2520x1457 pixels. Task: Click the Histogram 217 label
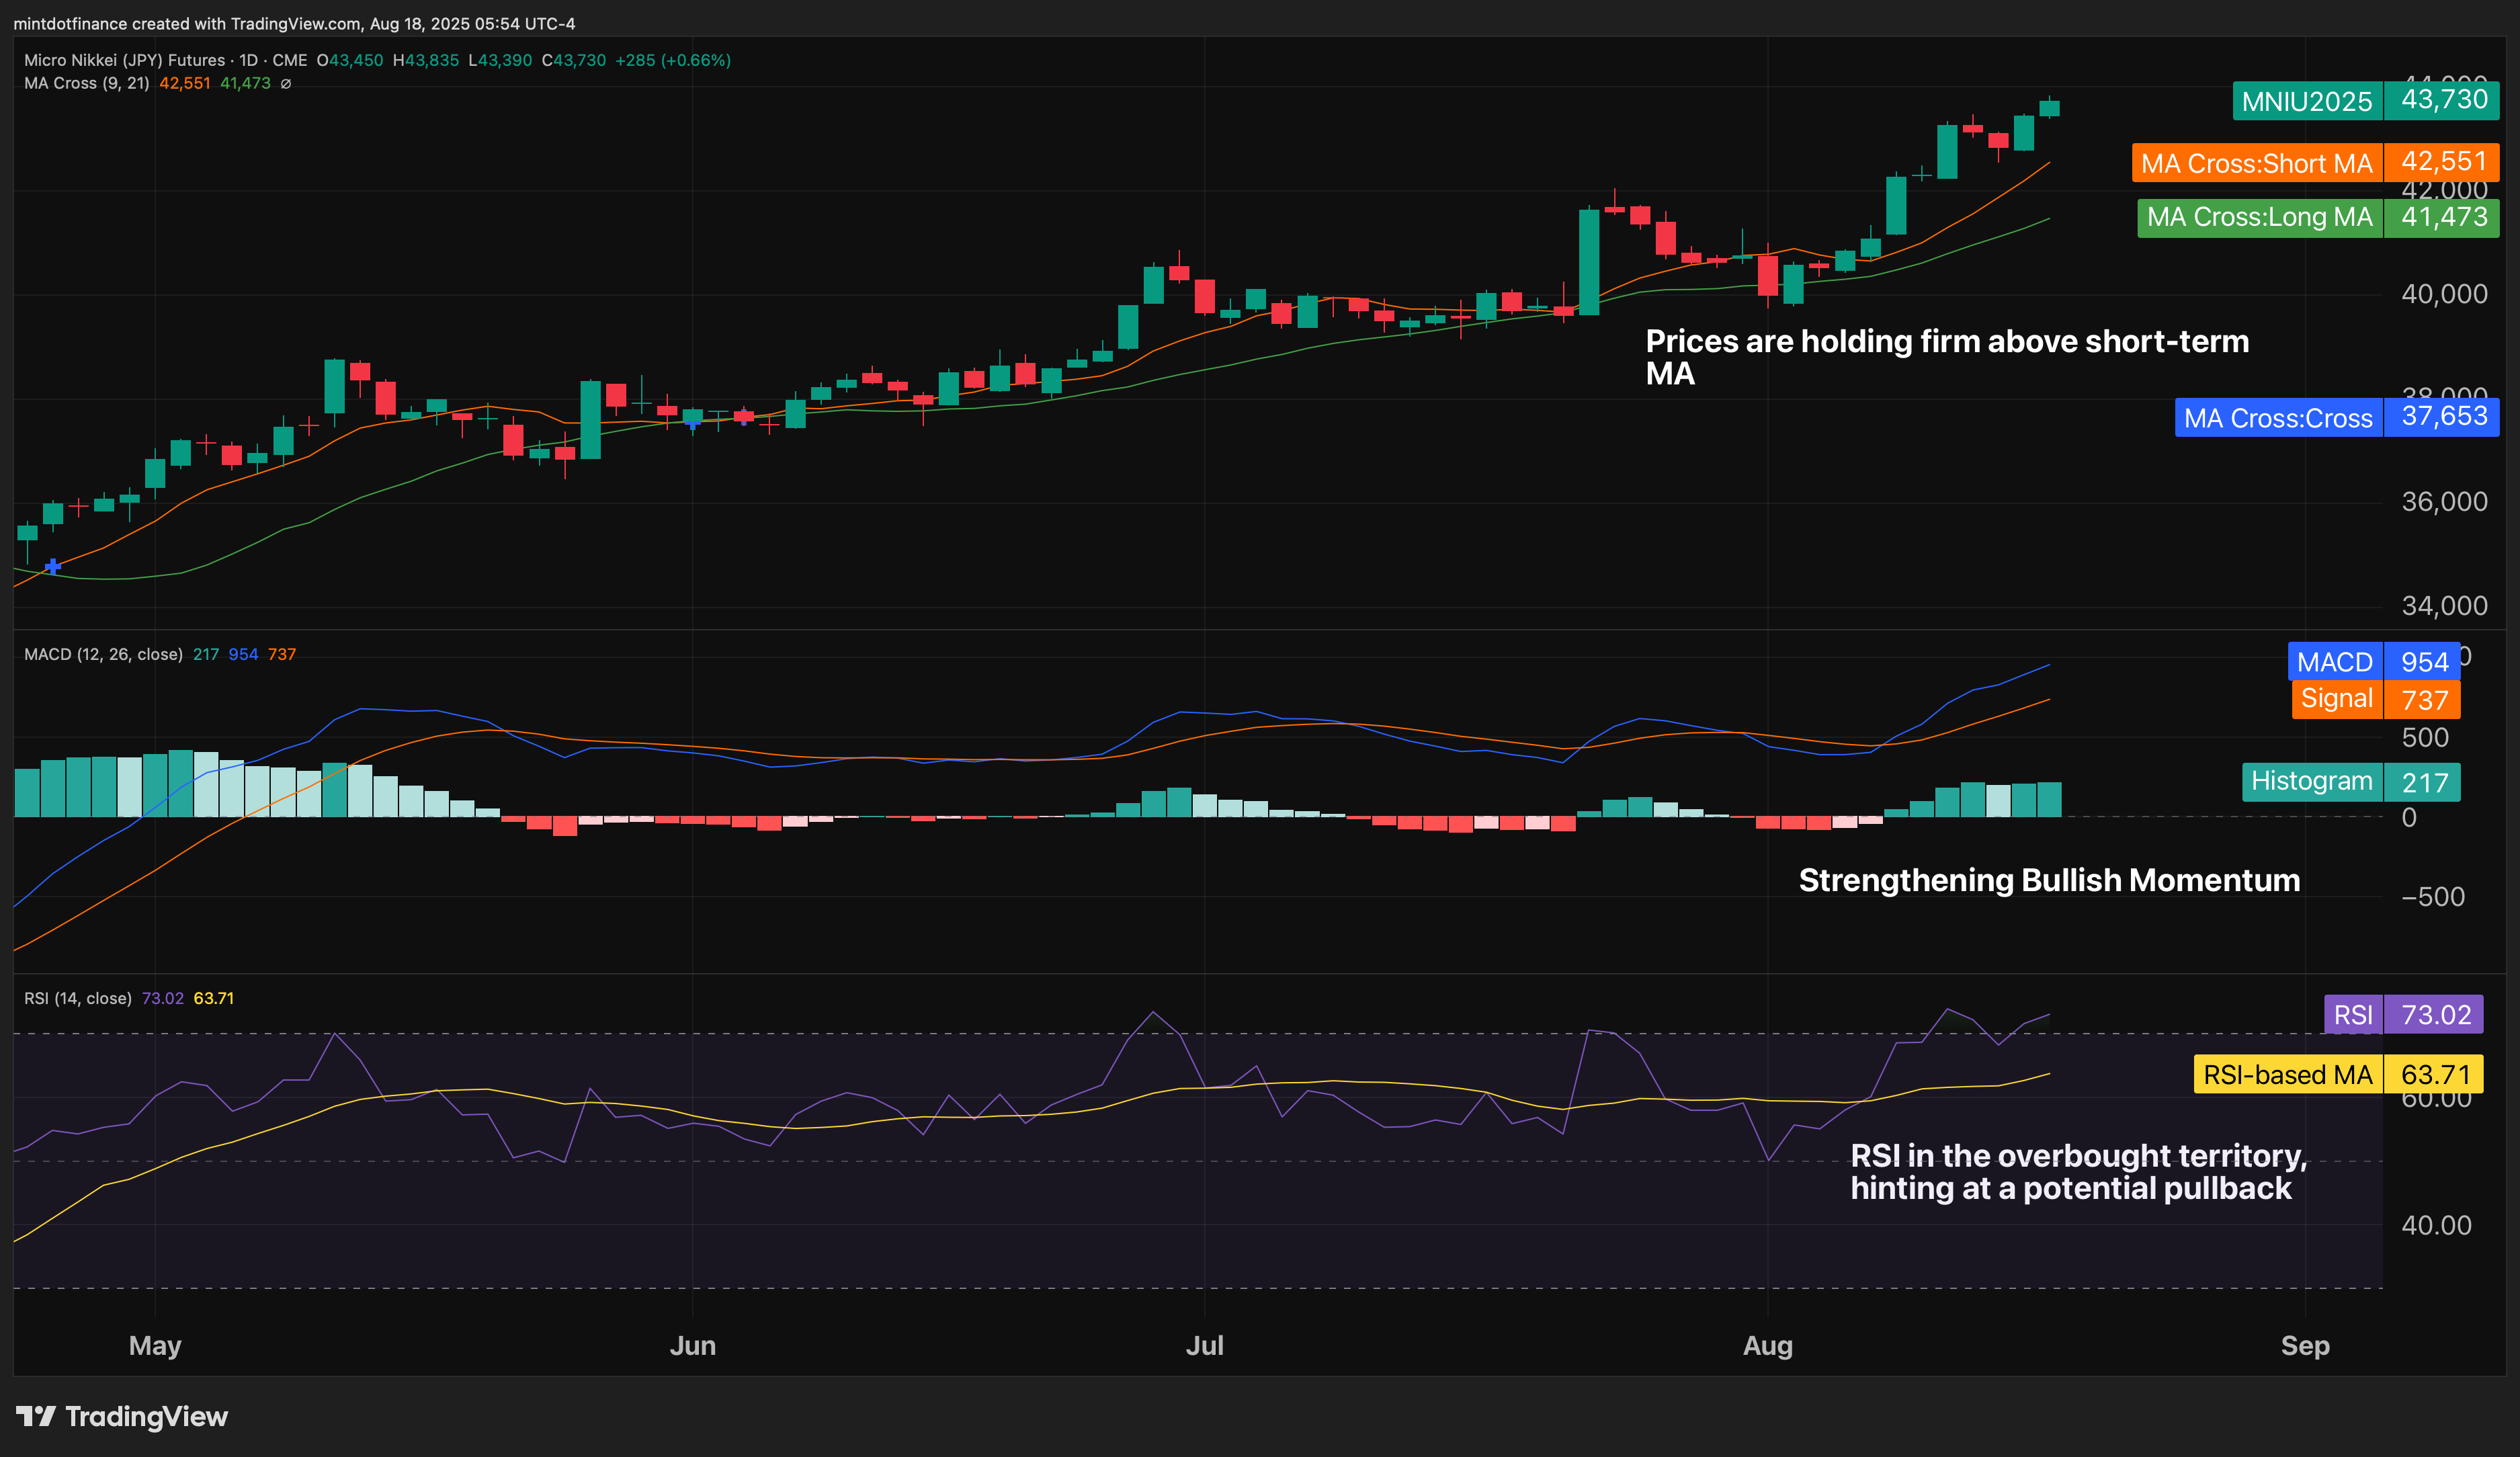[x=2350, y=782]
